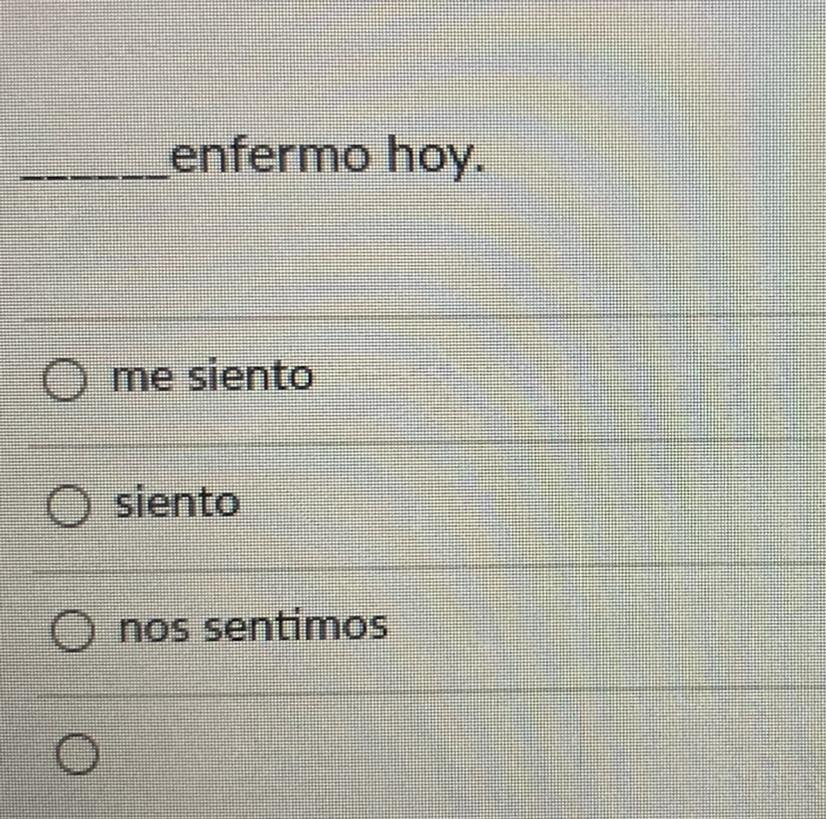
Task: Click divider between "me siento" and "siento"
Action: coord(427,443)
